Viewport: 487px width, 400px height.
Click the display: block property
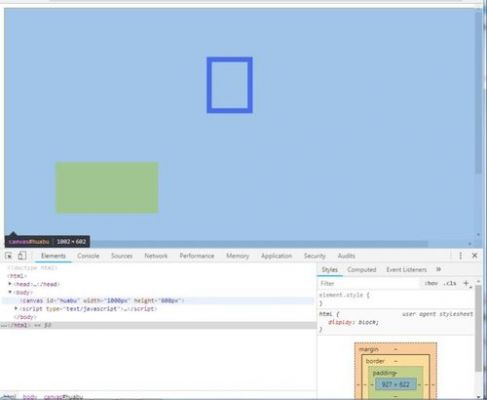point(353,322)
